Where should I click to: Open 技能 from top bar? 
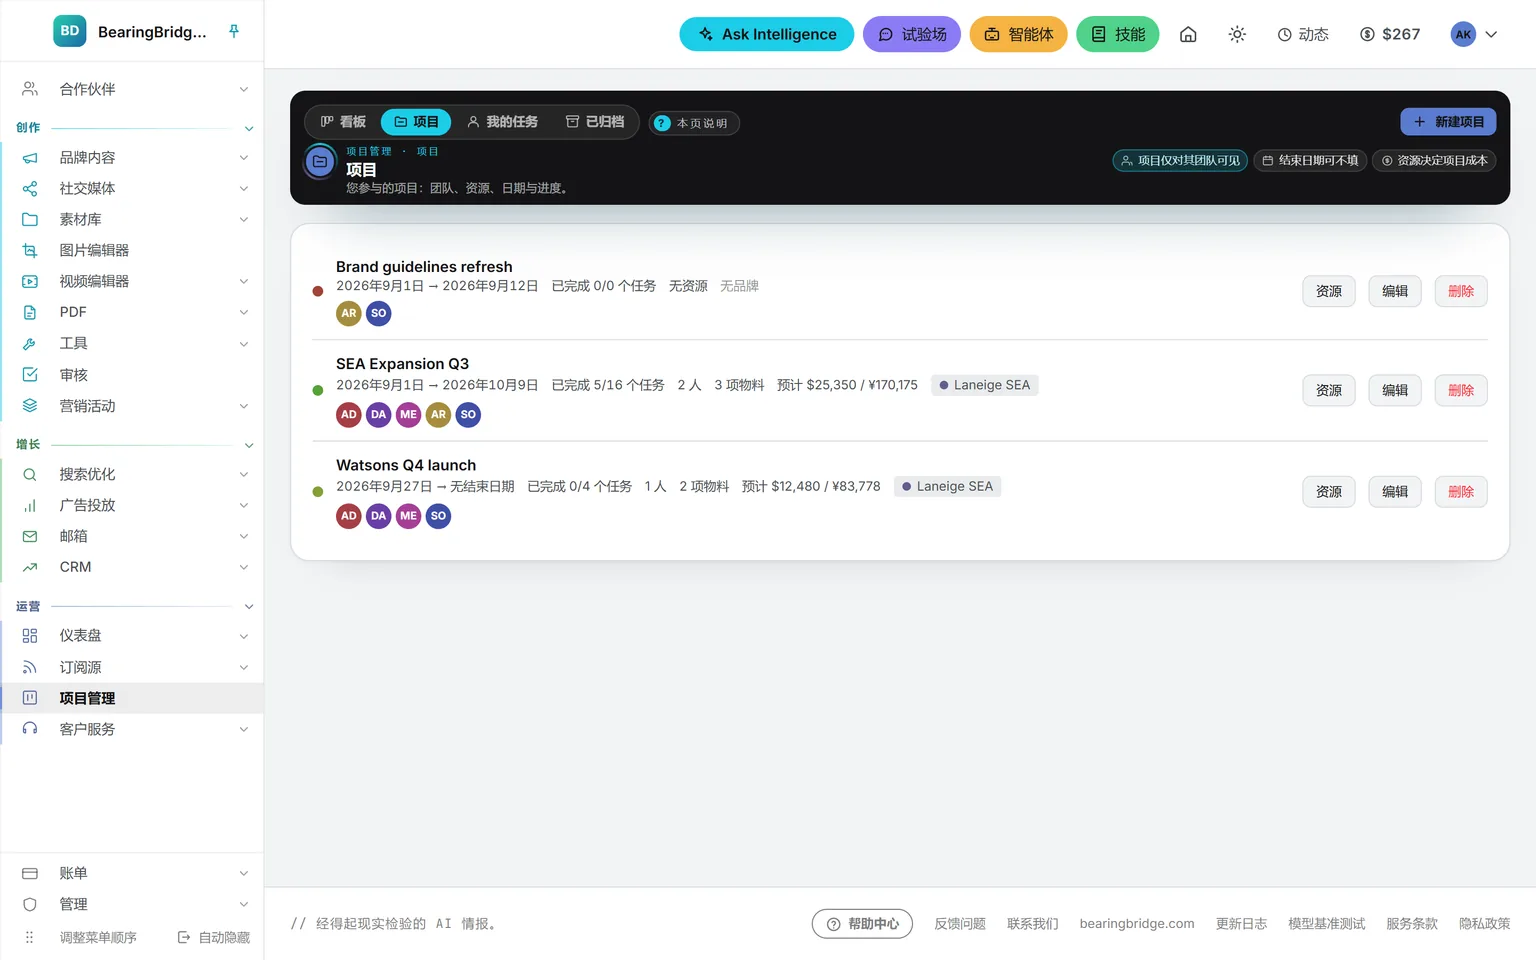point(1118,34)
